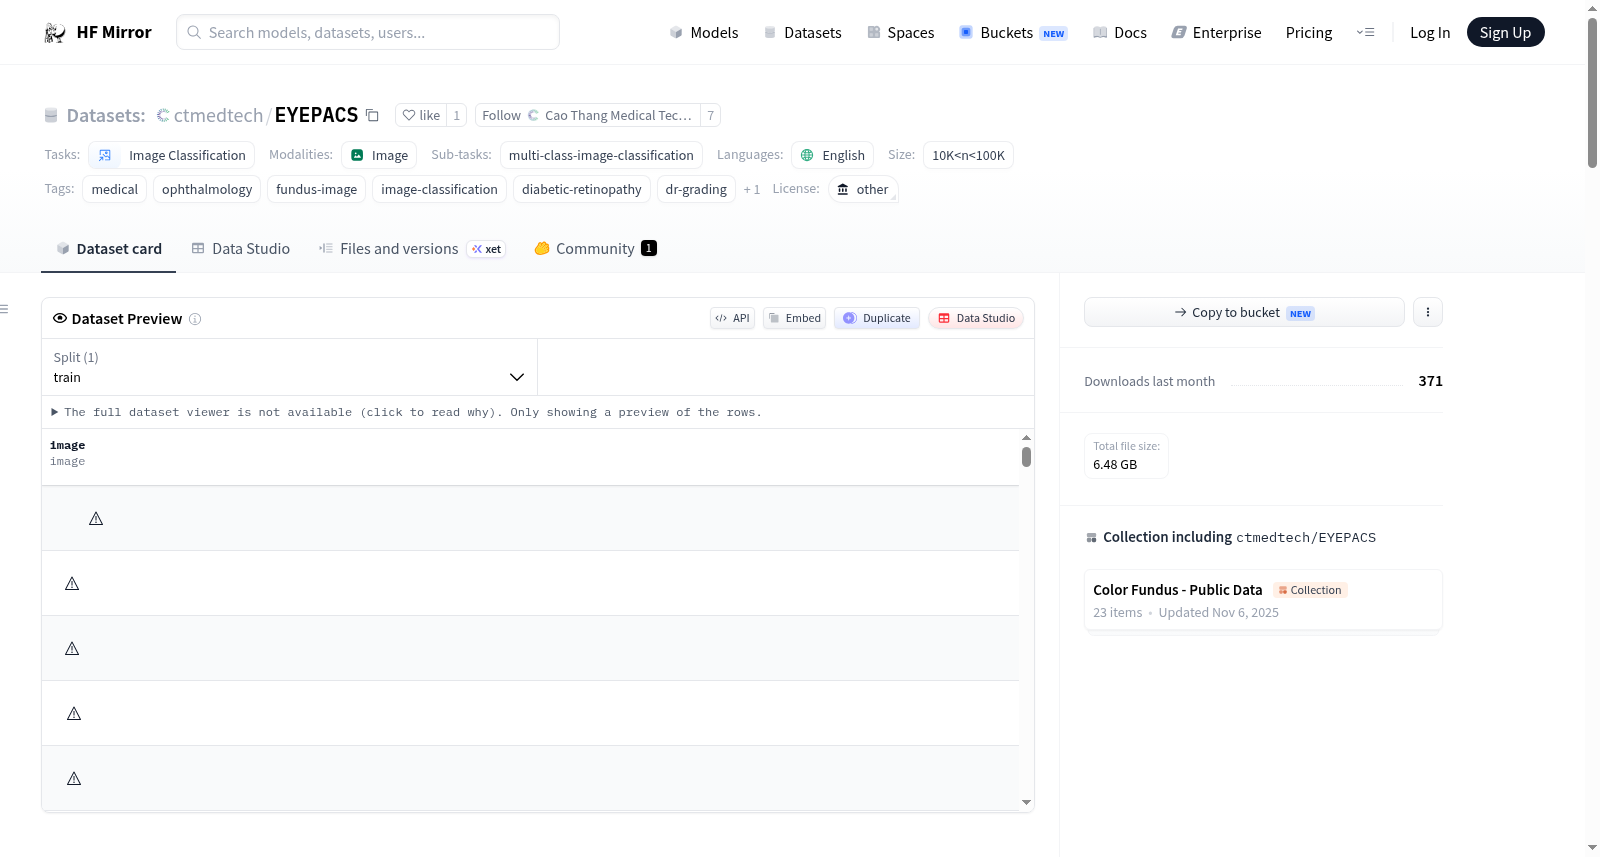Click the Image modality tag
This screenshot has height=857, width=1600.
tap(379, 155)
